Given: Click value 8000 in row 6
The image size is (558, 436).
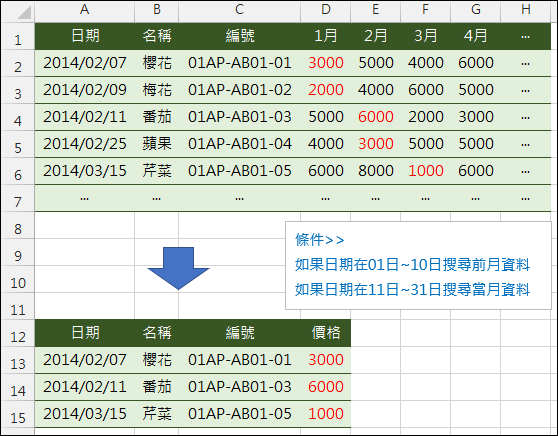Looking at the screenshot, I should click(x=375, y=171).
